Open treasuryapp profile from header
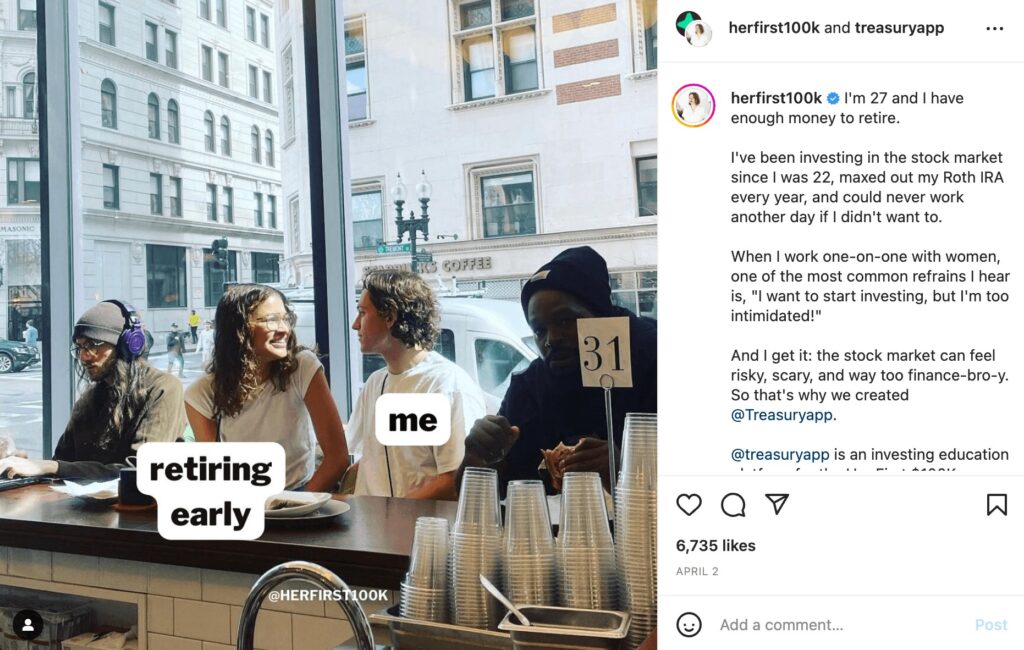This screenshot has width=1024, height=650. pos(899,27)
